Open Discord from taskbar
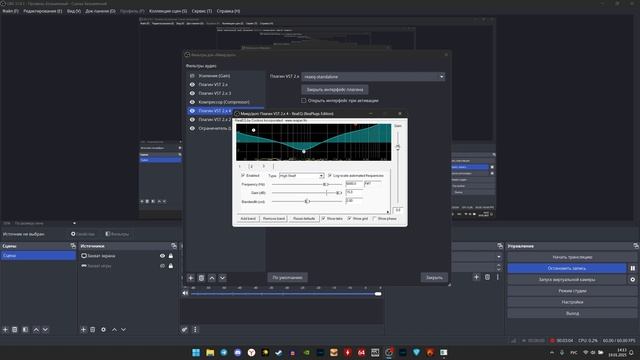This screenshot has width=640, height=360. click(238, 352)
